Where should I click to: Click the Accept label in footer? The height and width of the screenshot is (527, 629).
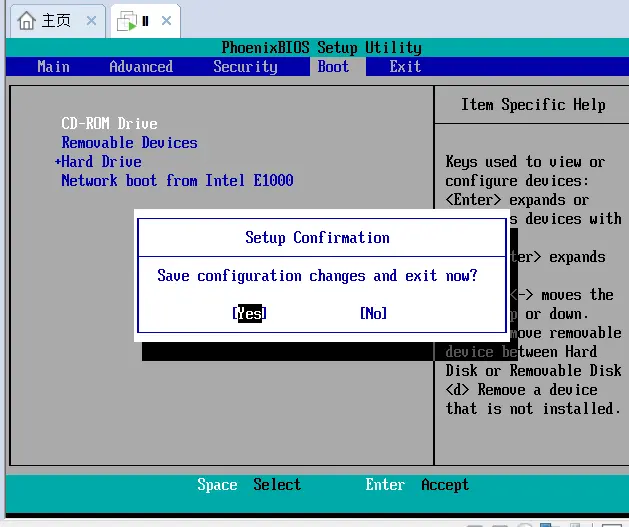[445, 484]
